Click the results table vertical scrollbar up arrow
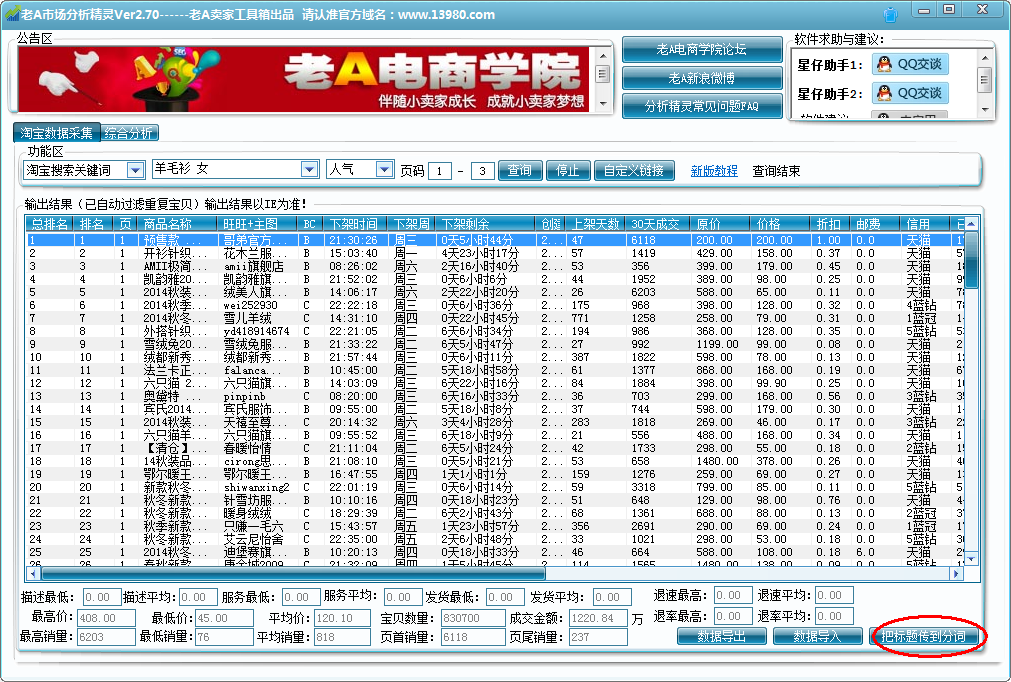Image resolution: width=1011 pixels, height=682 pixels. coord(972,224)
